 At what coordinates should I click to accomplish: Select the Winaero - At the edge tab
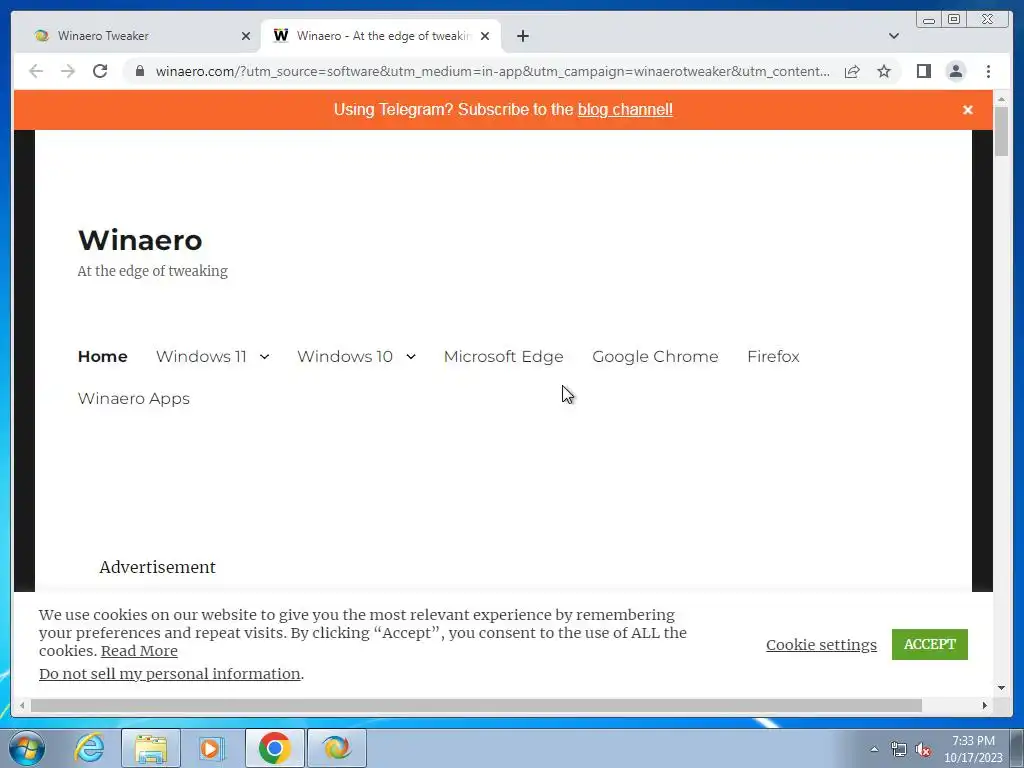[x=381, y=36]
